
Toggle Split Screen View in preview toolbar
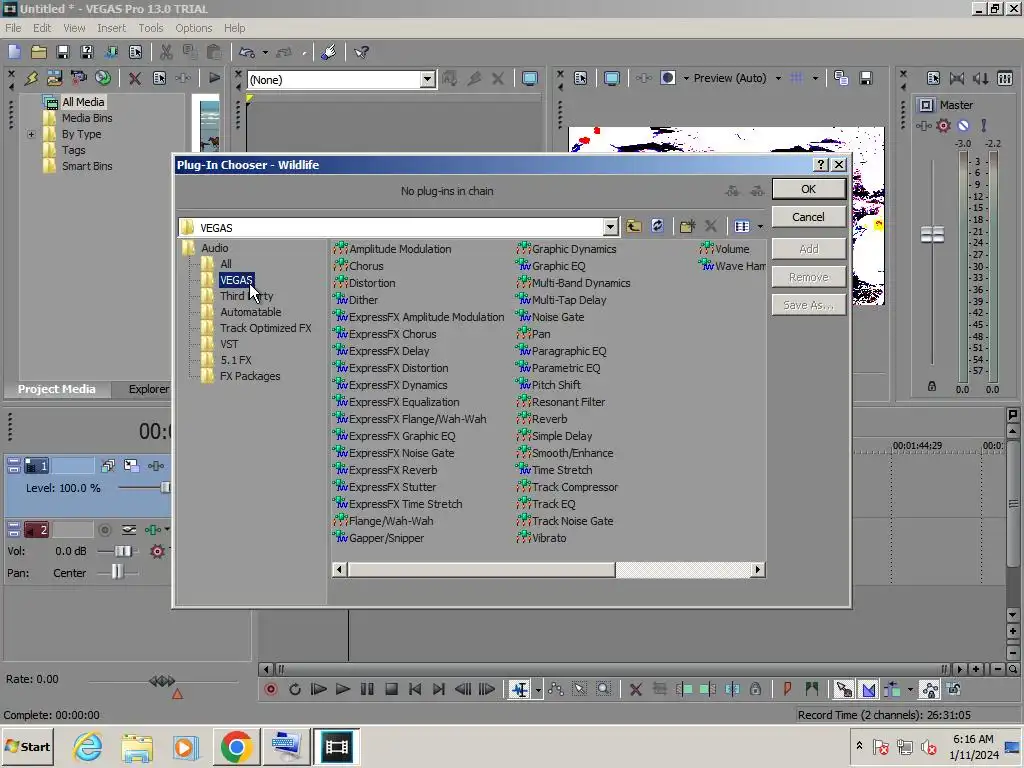[667, 78]
